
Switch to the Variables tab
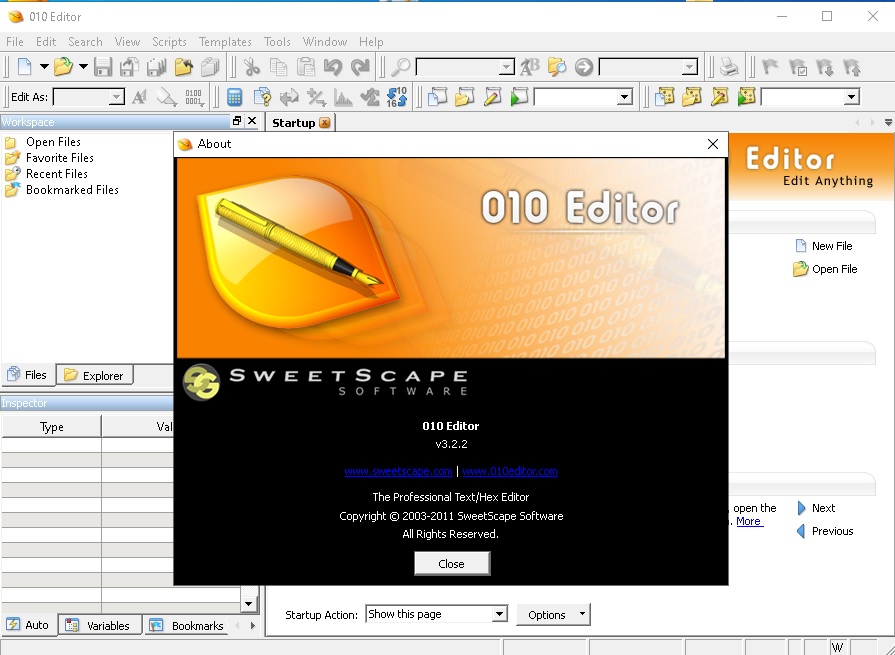click(x=99, y=624)
